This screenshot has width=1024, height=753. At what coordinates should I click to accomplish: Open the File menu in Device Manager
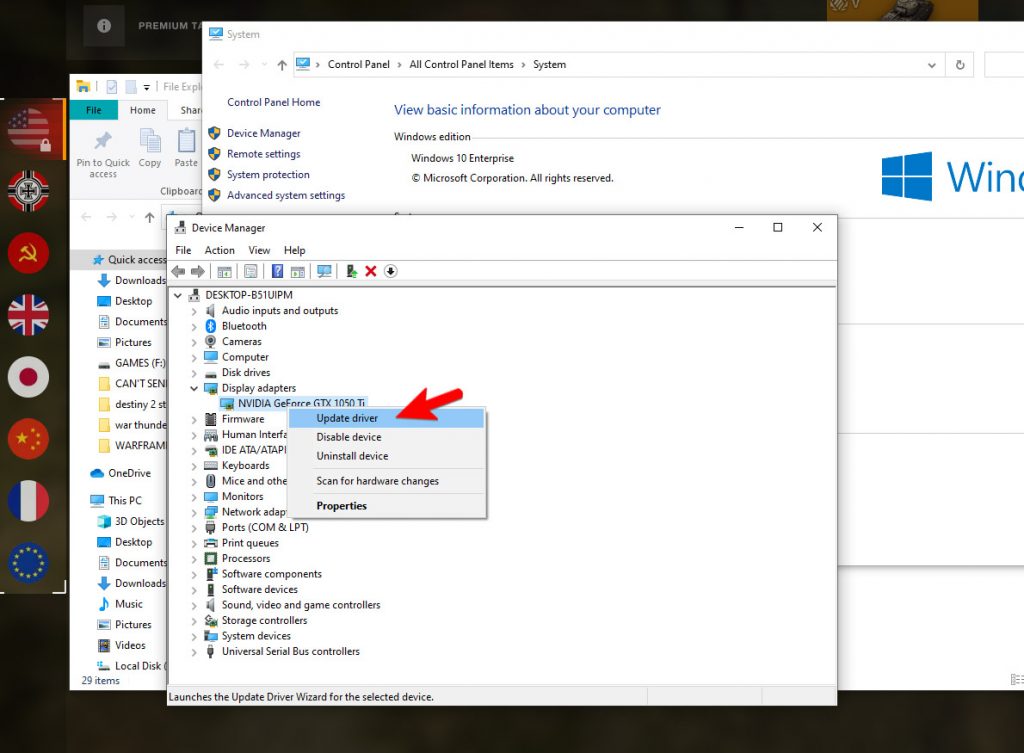(184, 250)
